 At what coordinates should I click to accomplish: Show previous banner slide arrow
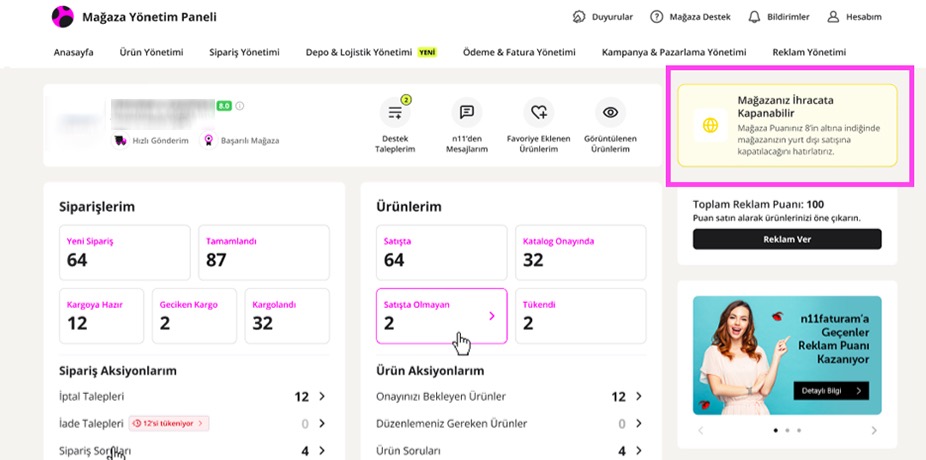pyautogui.click(x=700, y=430)
